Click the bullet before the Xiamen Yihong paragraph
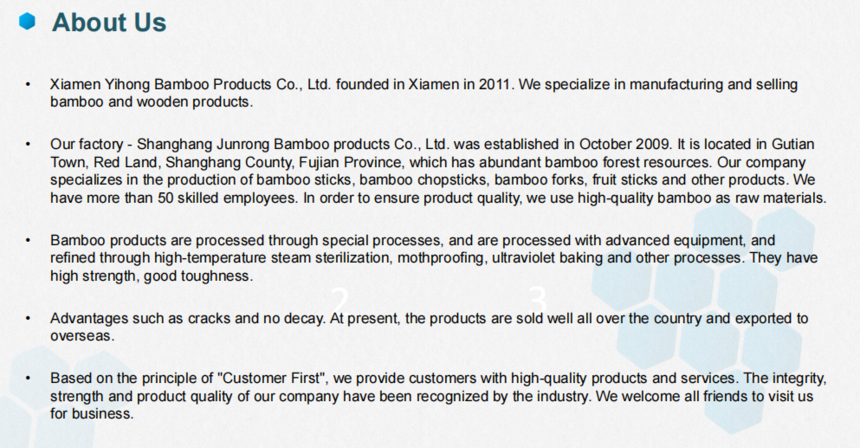Image resolution: width=860 pixels, height=448 pixels. click(27, 84)
